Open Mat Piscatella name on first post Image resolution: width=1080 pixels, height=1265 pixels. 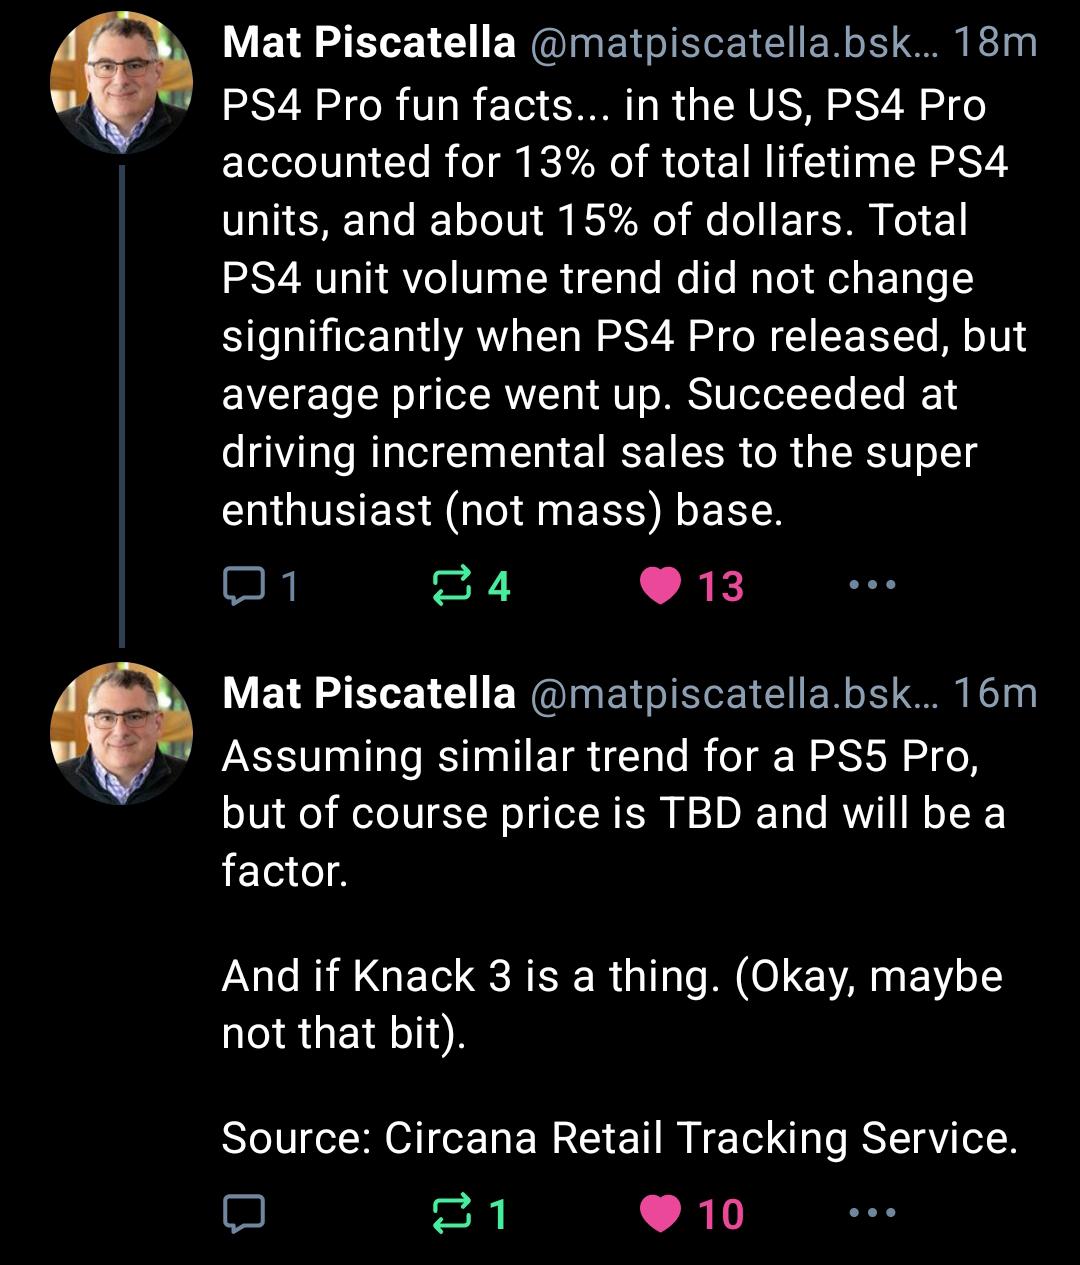tap(369, 43)
